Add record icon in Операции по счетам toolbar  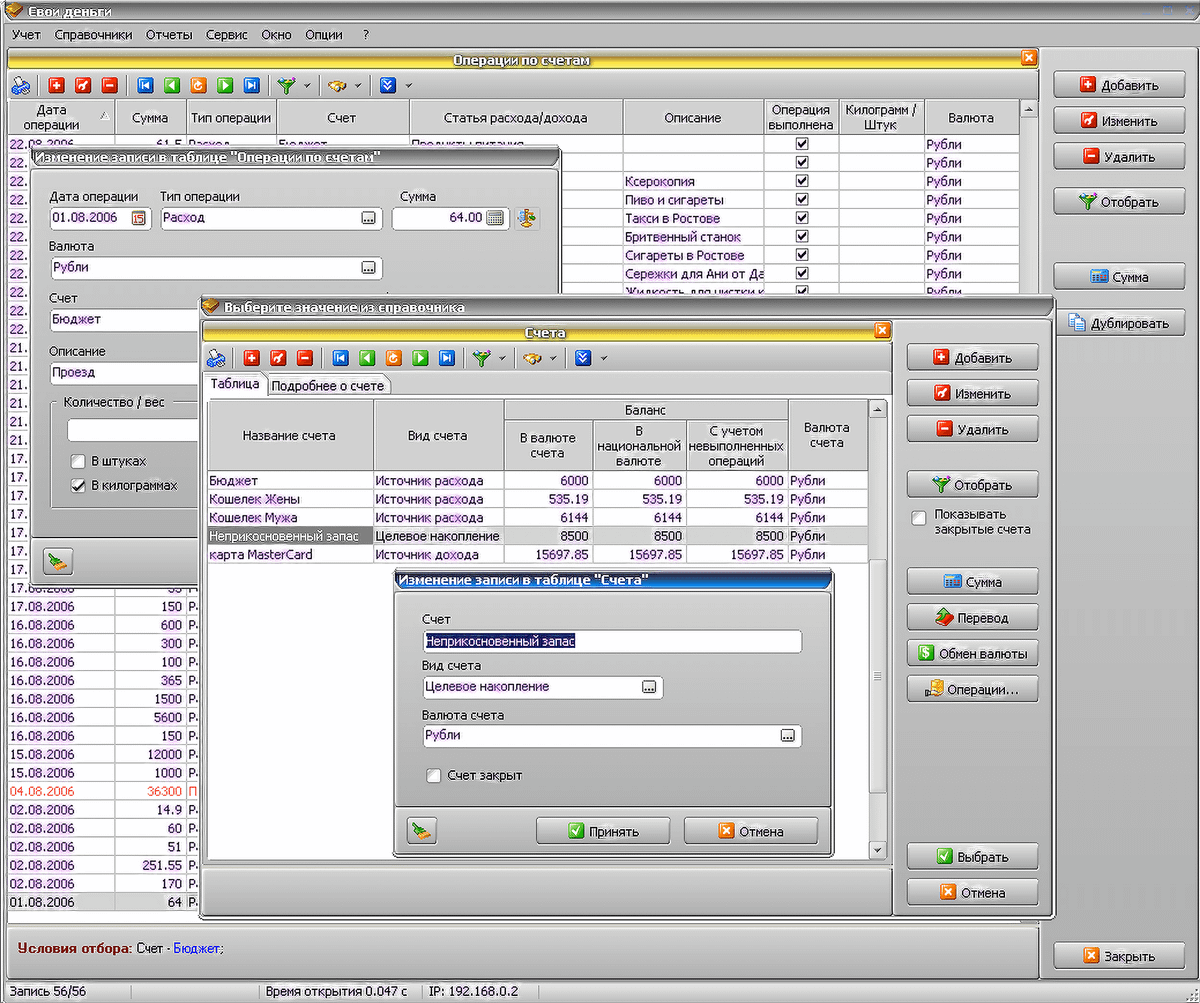pyautogui.click(x=56, y=86)
